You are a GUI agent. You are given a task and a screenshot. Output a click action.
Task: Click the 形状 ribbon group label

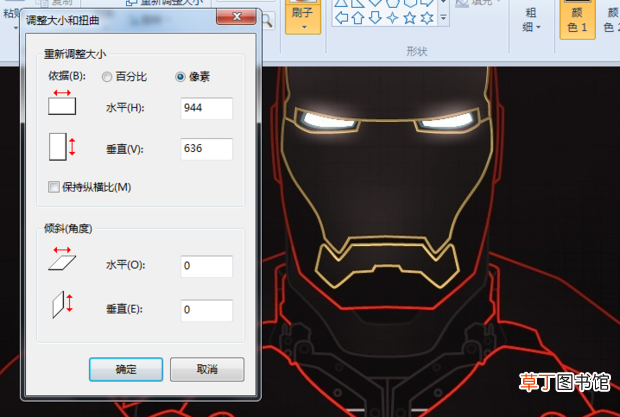pos(417,51)
